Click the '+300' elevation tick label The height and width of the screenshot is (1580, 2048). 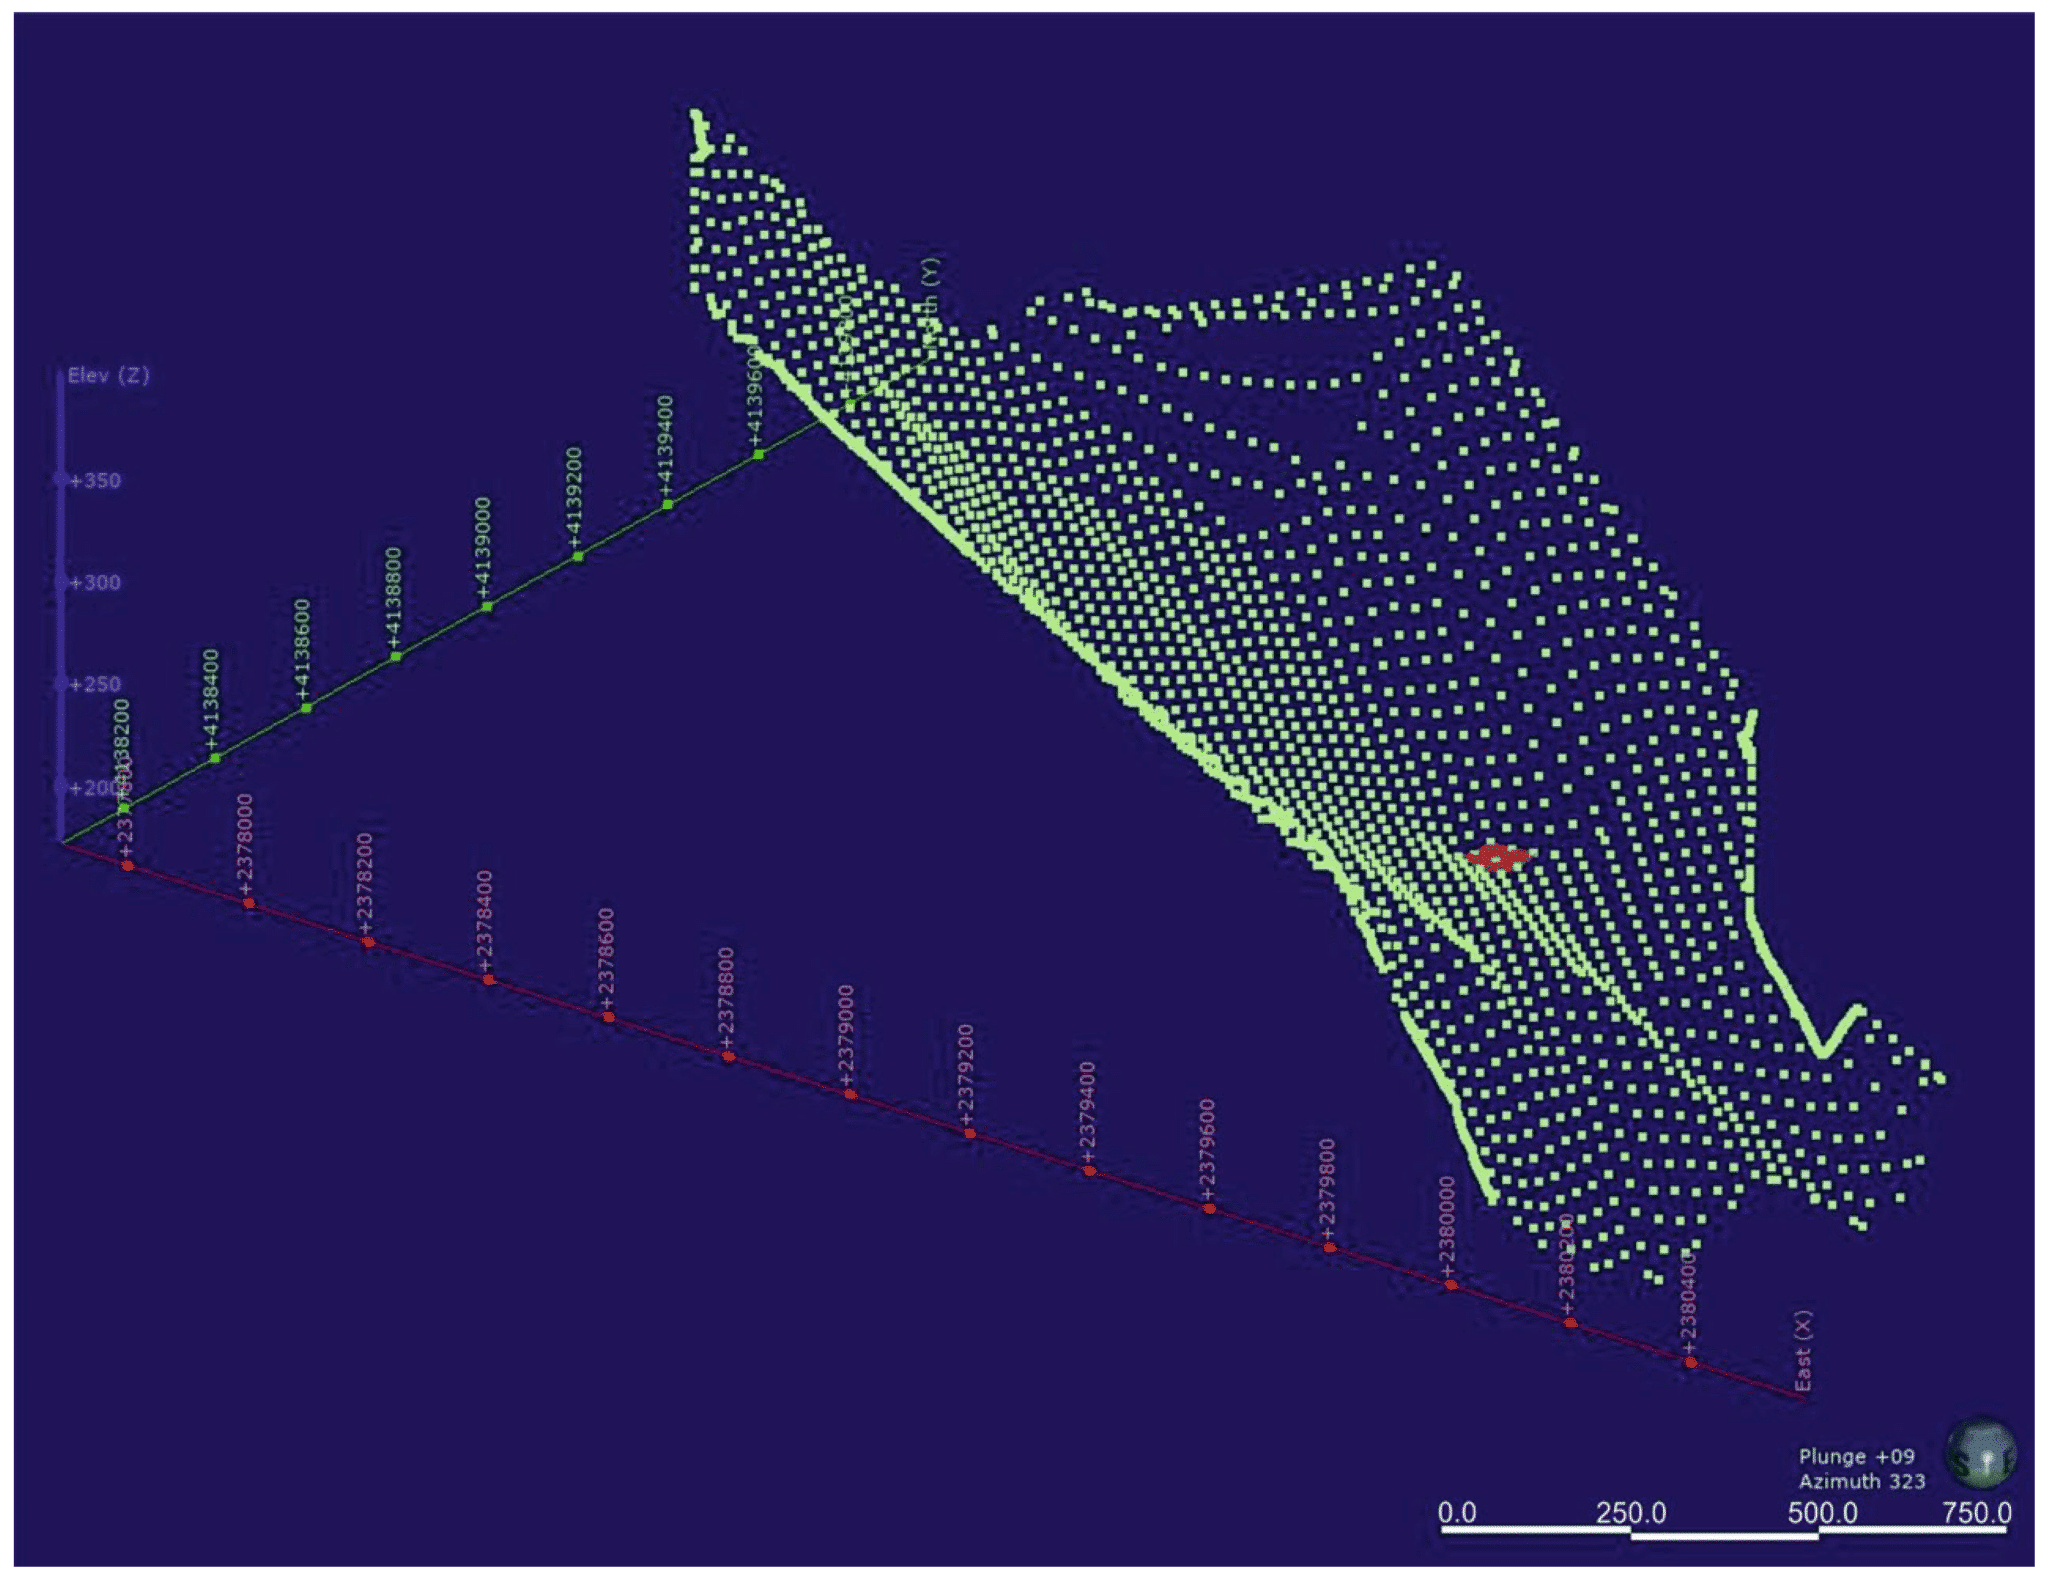click(95, 582)
